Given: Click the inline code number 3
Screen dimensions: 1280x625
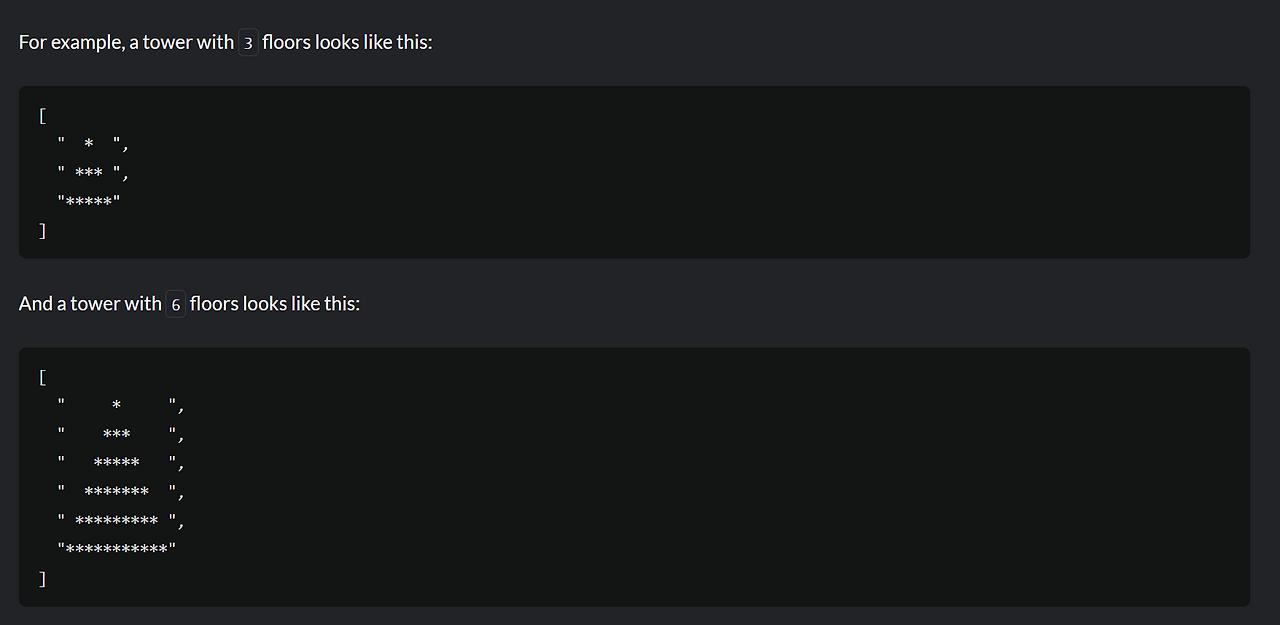Looking at the screenshot, I should tap(248, 43).
